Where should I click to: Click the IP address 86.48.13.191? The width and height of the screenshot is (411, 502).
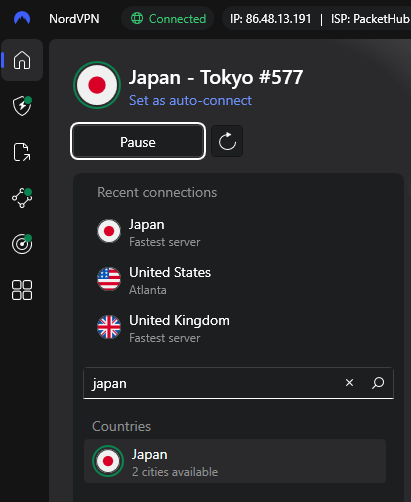click(x=270, y=19)
